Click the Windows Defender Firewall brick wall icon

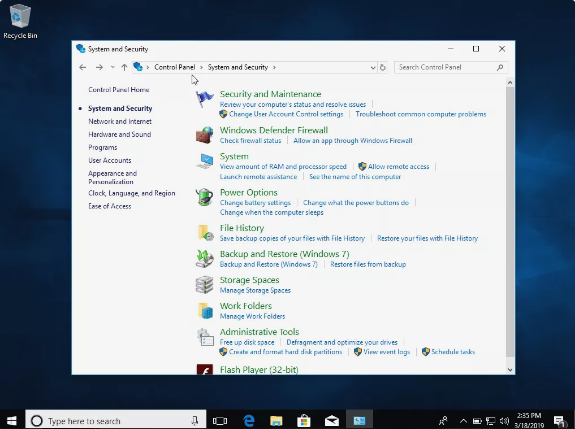coord(204,135)
